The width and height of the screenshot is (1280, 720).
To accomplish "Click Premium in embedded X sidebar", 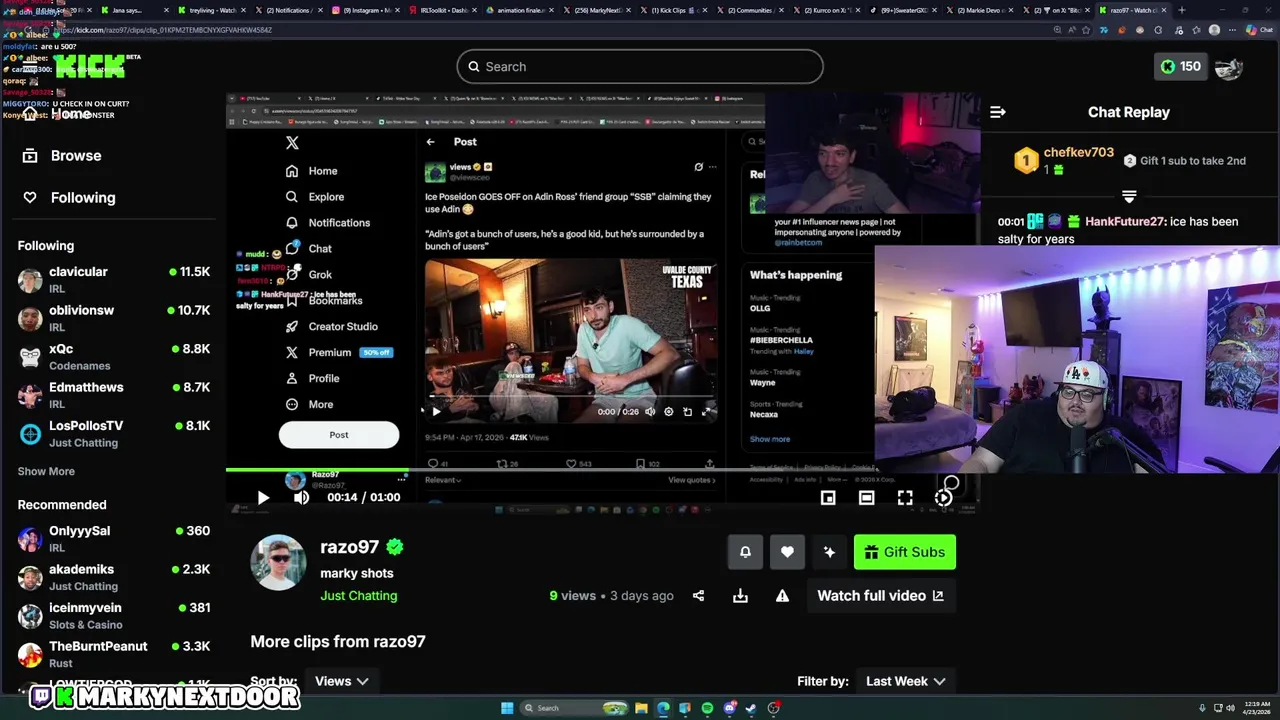I will click(x=338, y=353).
